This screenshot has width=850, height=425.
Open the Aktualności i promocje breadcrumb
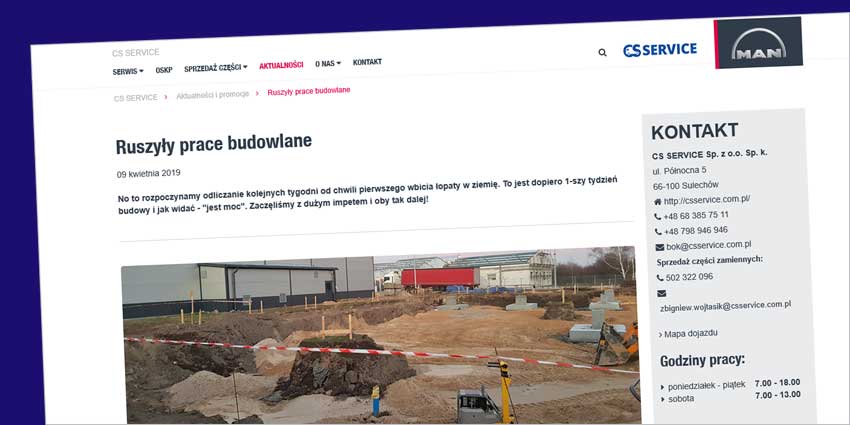point(212,95)
